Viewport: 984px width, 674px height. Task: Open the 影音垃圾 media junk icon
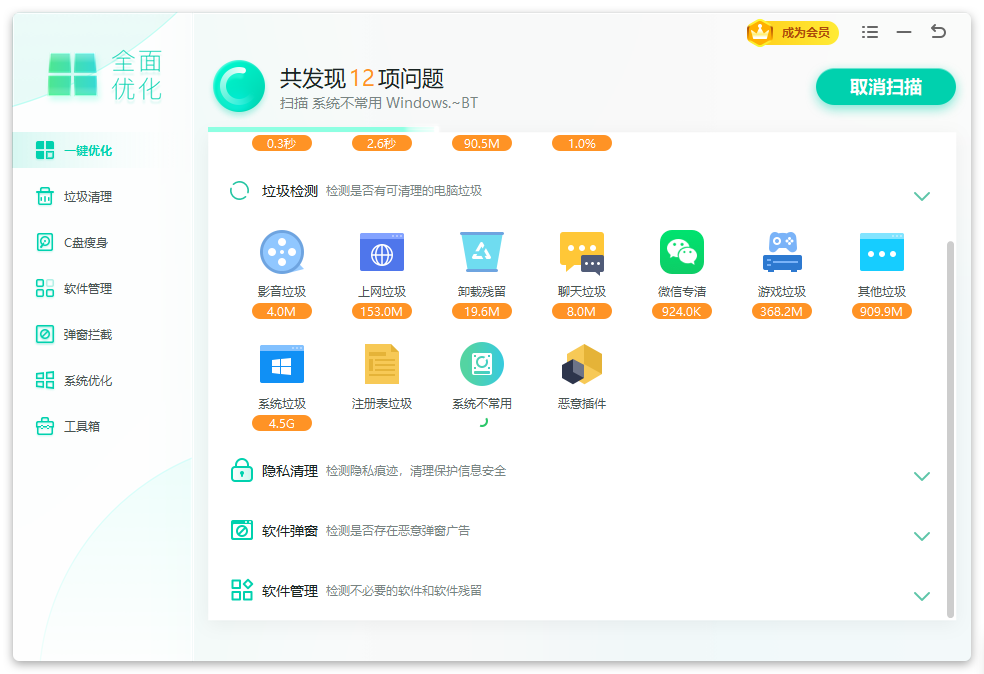click(281, 252)
